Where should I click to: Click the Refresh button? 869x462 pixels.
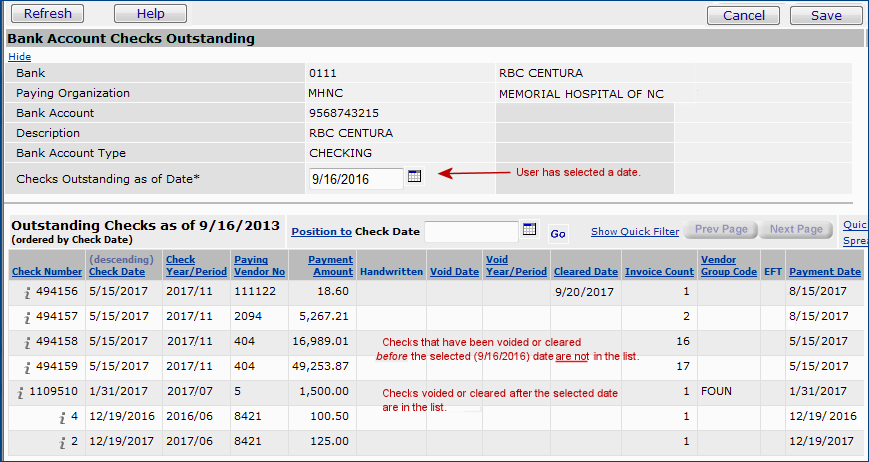[46, 14]
